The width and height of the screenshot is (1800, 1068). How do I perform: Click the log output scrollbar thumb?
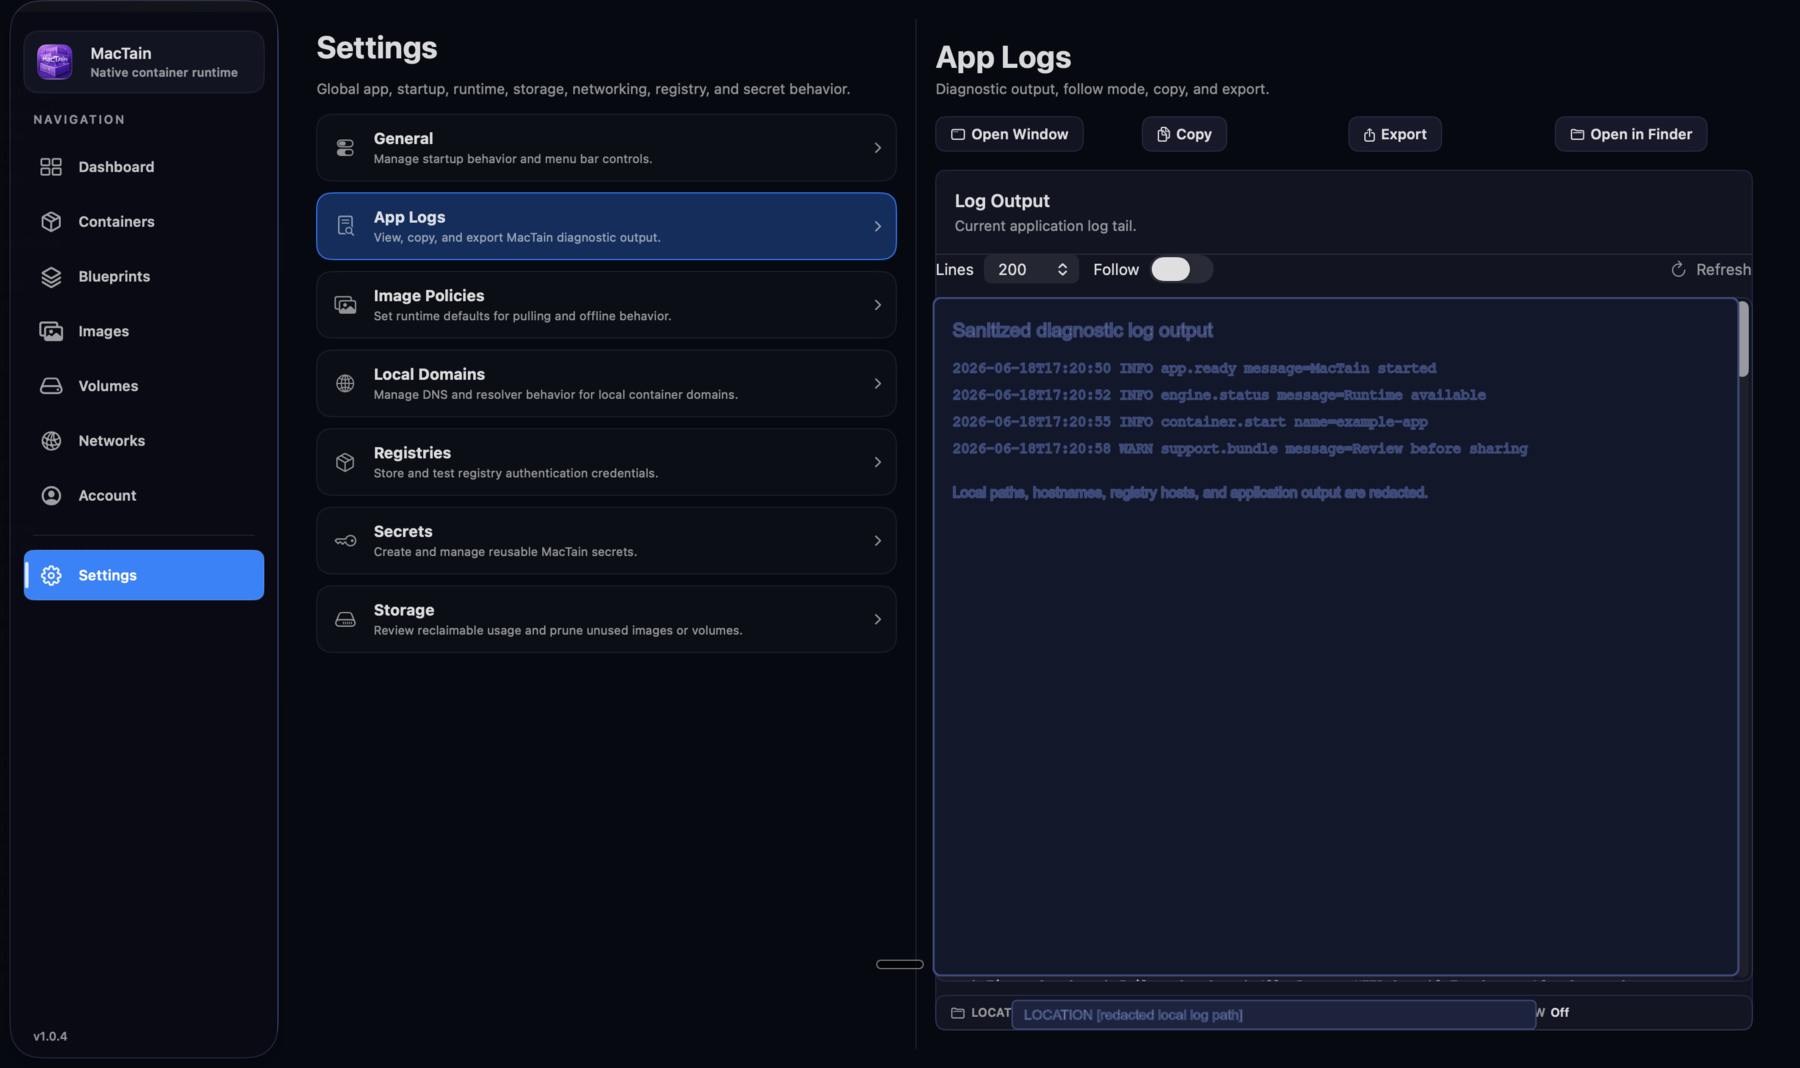click(1743, 340)
